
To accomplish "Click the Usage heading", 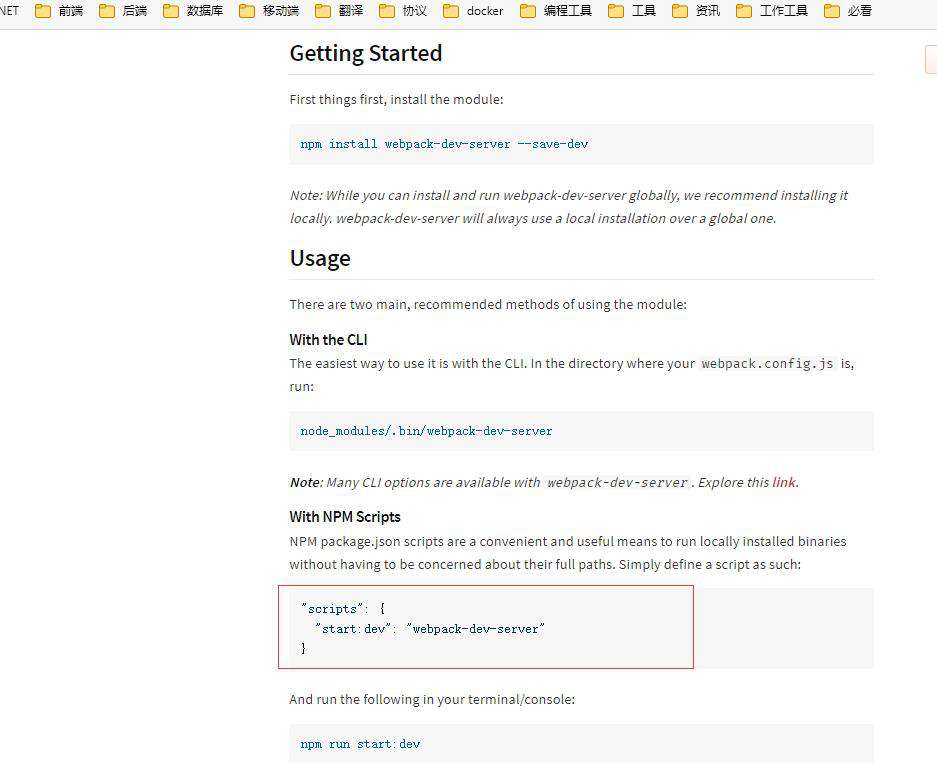I will (320, 258).
